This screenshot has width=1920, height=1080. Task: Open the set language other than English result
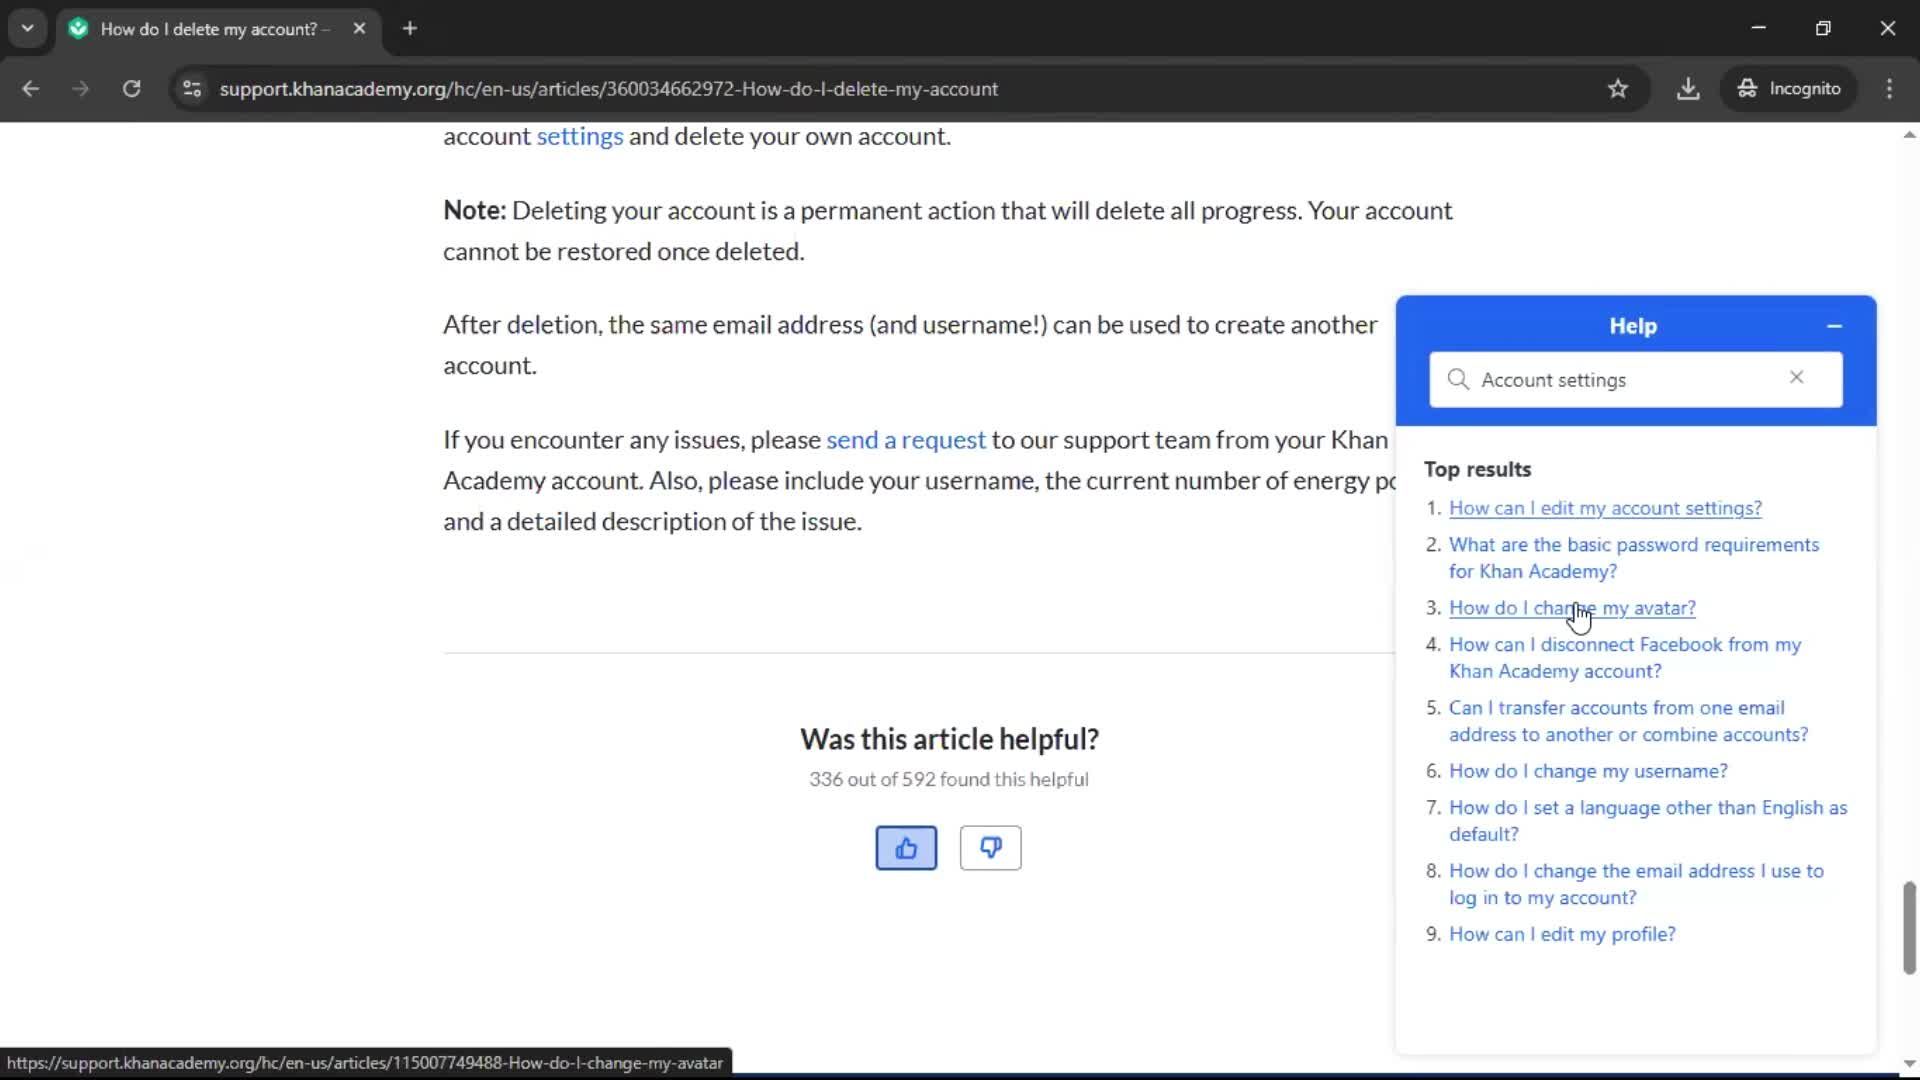1648,821
